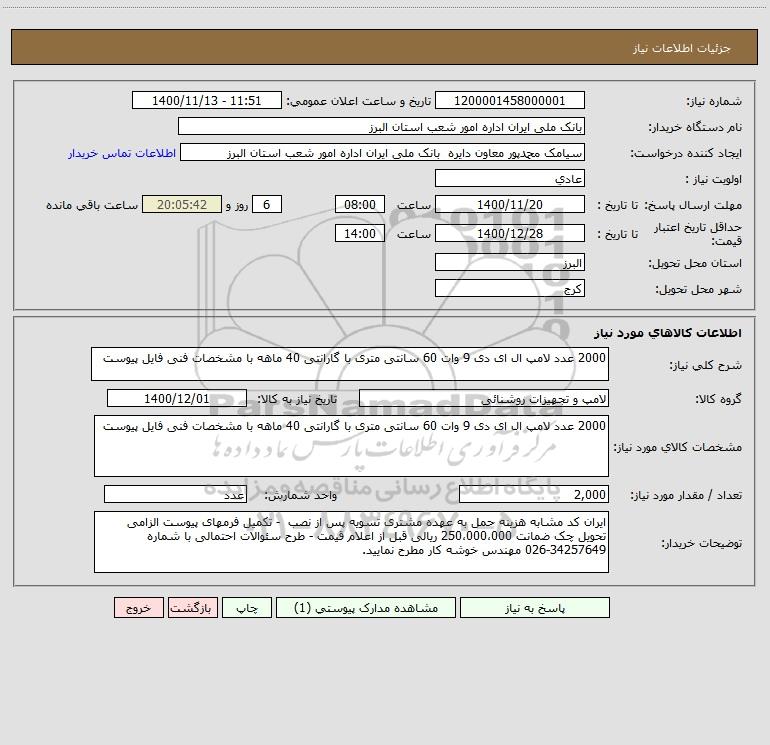Viewport: 770px width, 745px height.
Task: Click the response deadline date 1400/11/20
Action: [510, 204]
